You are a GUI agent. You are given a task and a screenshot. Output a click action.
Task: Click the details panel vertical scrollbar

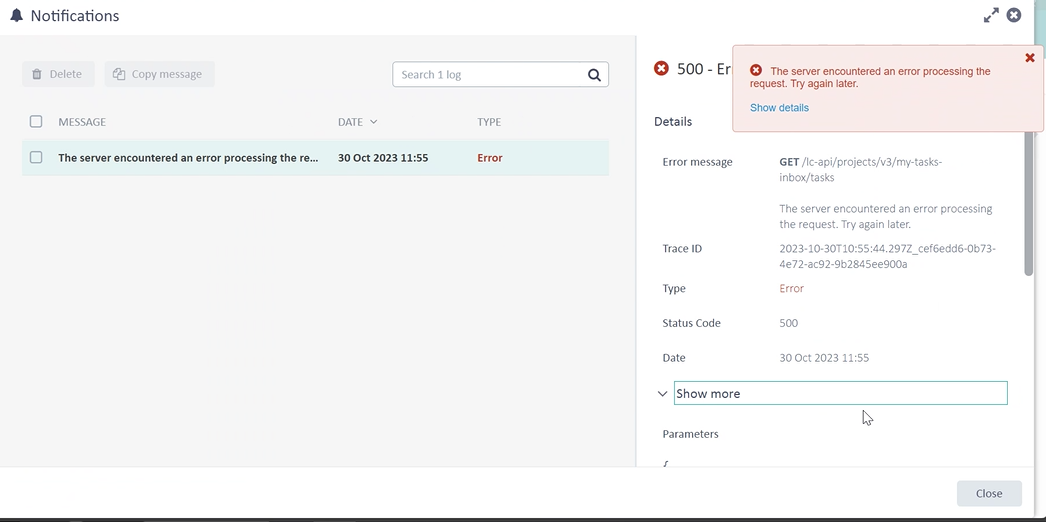coord(1028,200)
